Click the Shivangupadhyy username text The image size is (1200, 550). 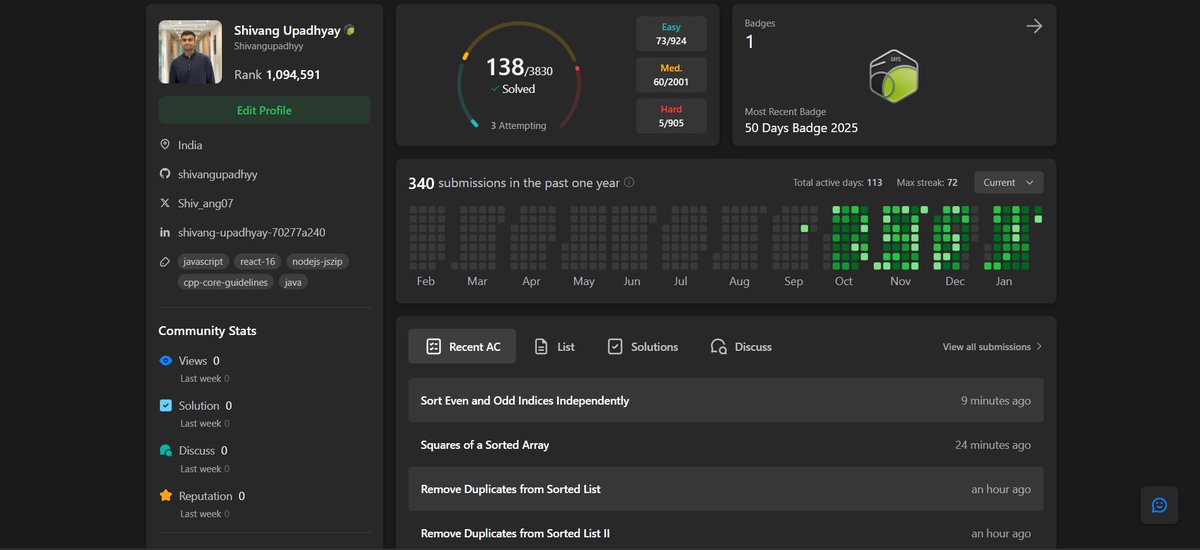(269, 46)
